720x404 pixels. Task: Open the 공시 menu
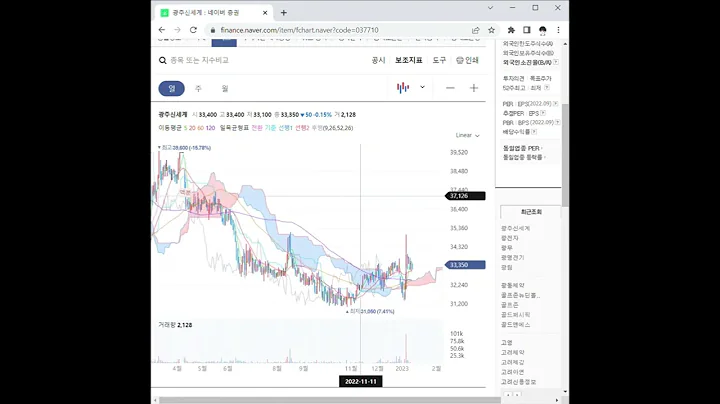378,60
